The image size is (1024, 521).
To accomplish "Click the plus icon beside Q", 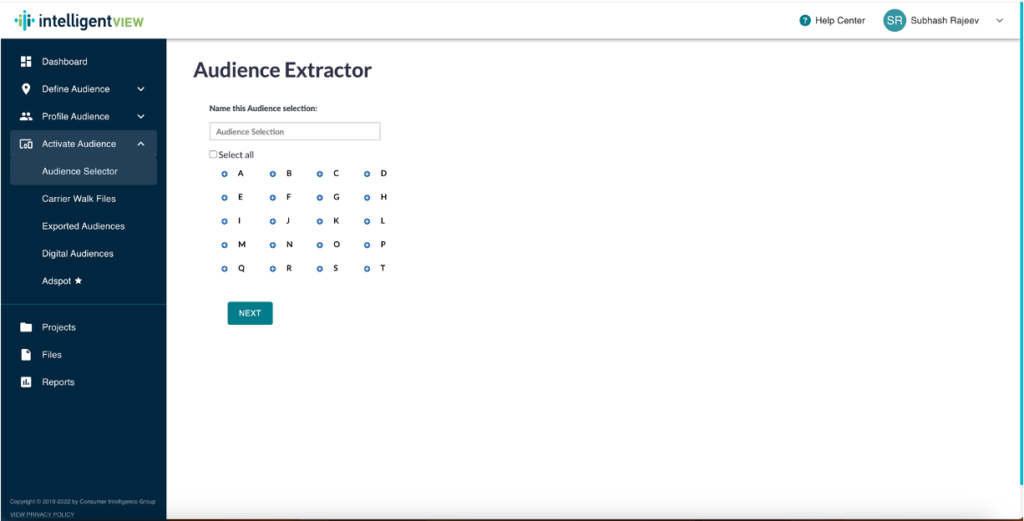I will (224, 268).
